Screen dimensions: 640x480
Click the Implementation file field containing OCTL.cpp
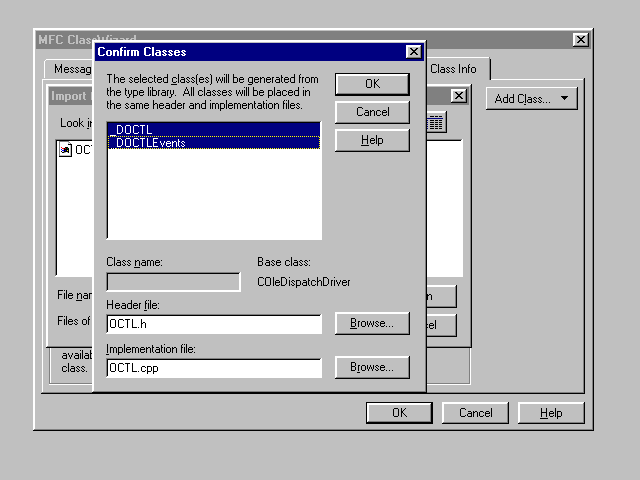click(x=214, y=367)
